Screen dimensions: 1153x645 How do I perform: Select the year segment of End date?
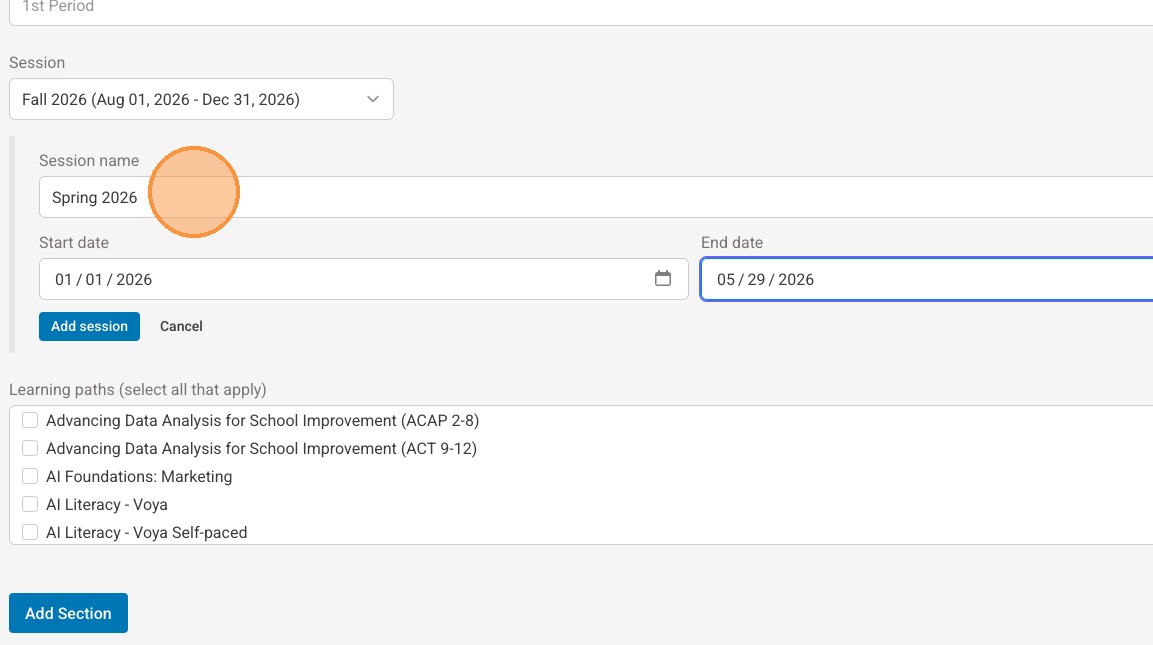pos(796,280)
